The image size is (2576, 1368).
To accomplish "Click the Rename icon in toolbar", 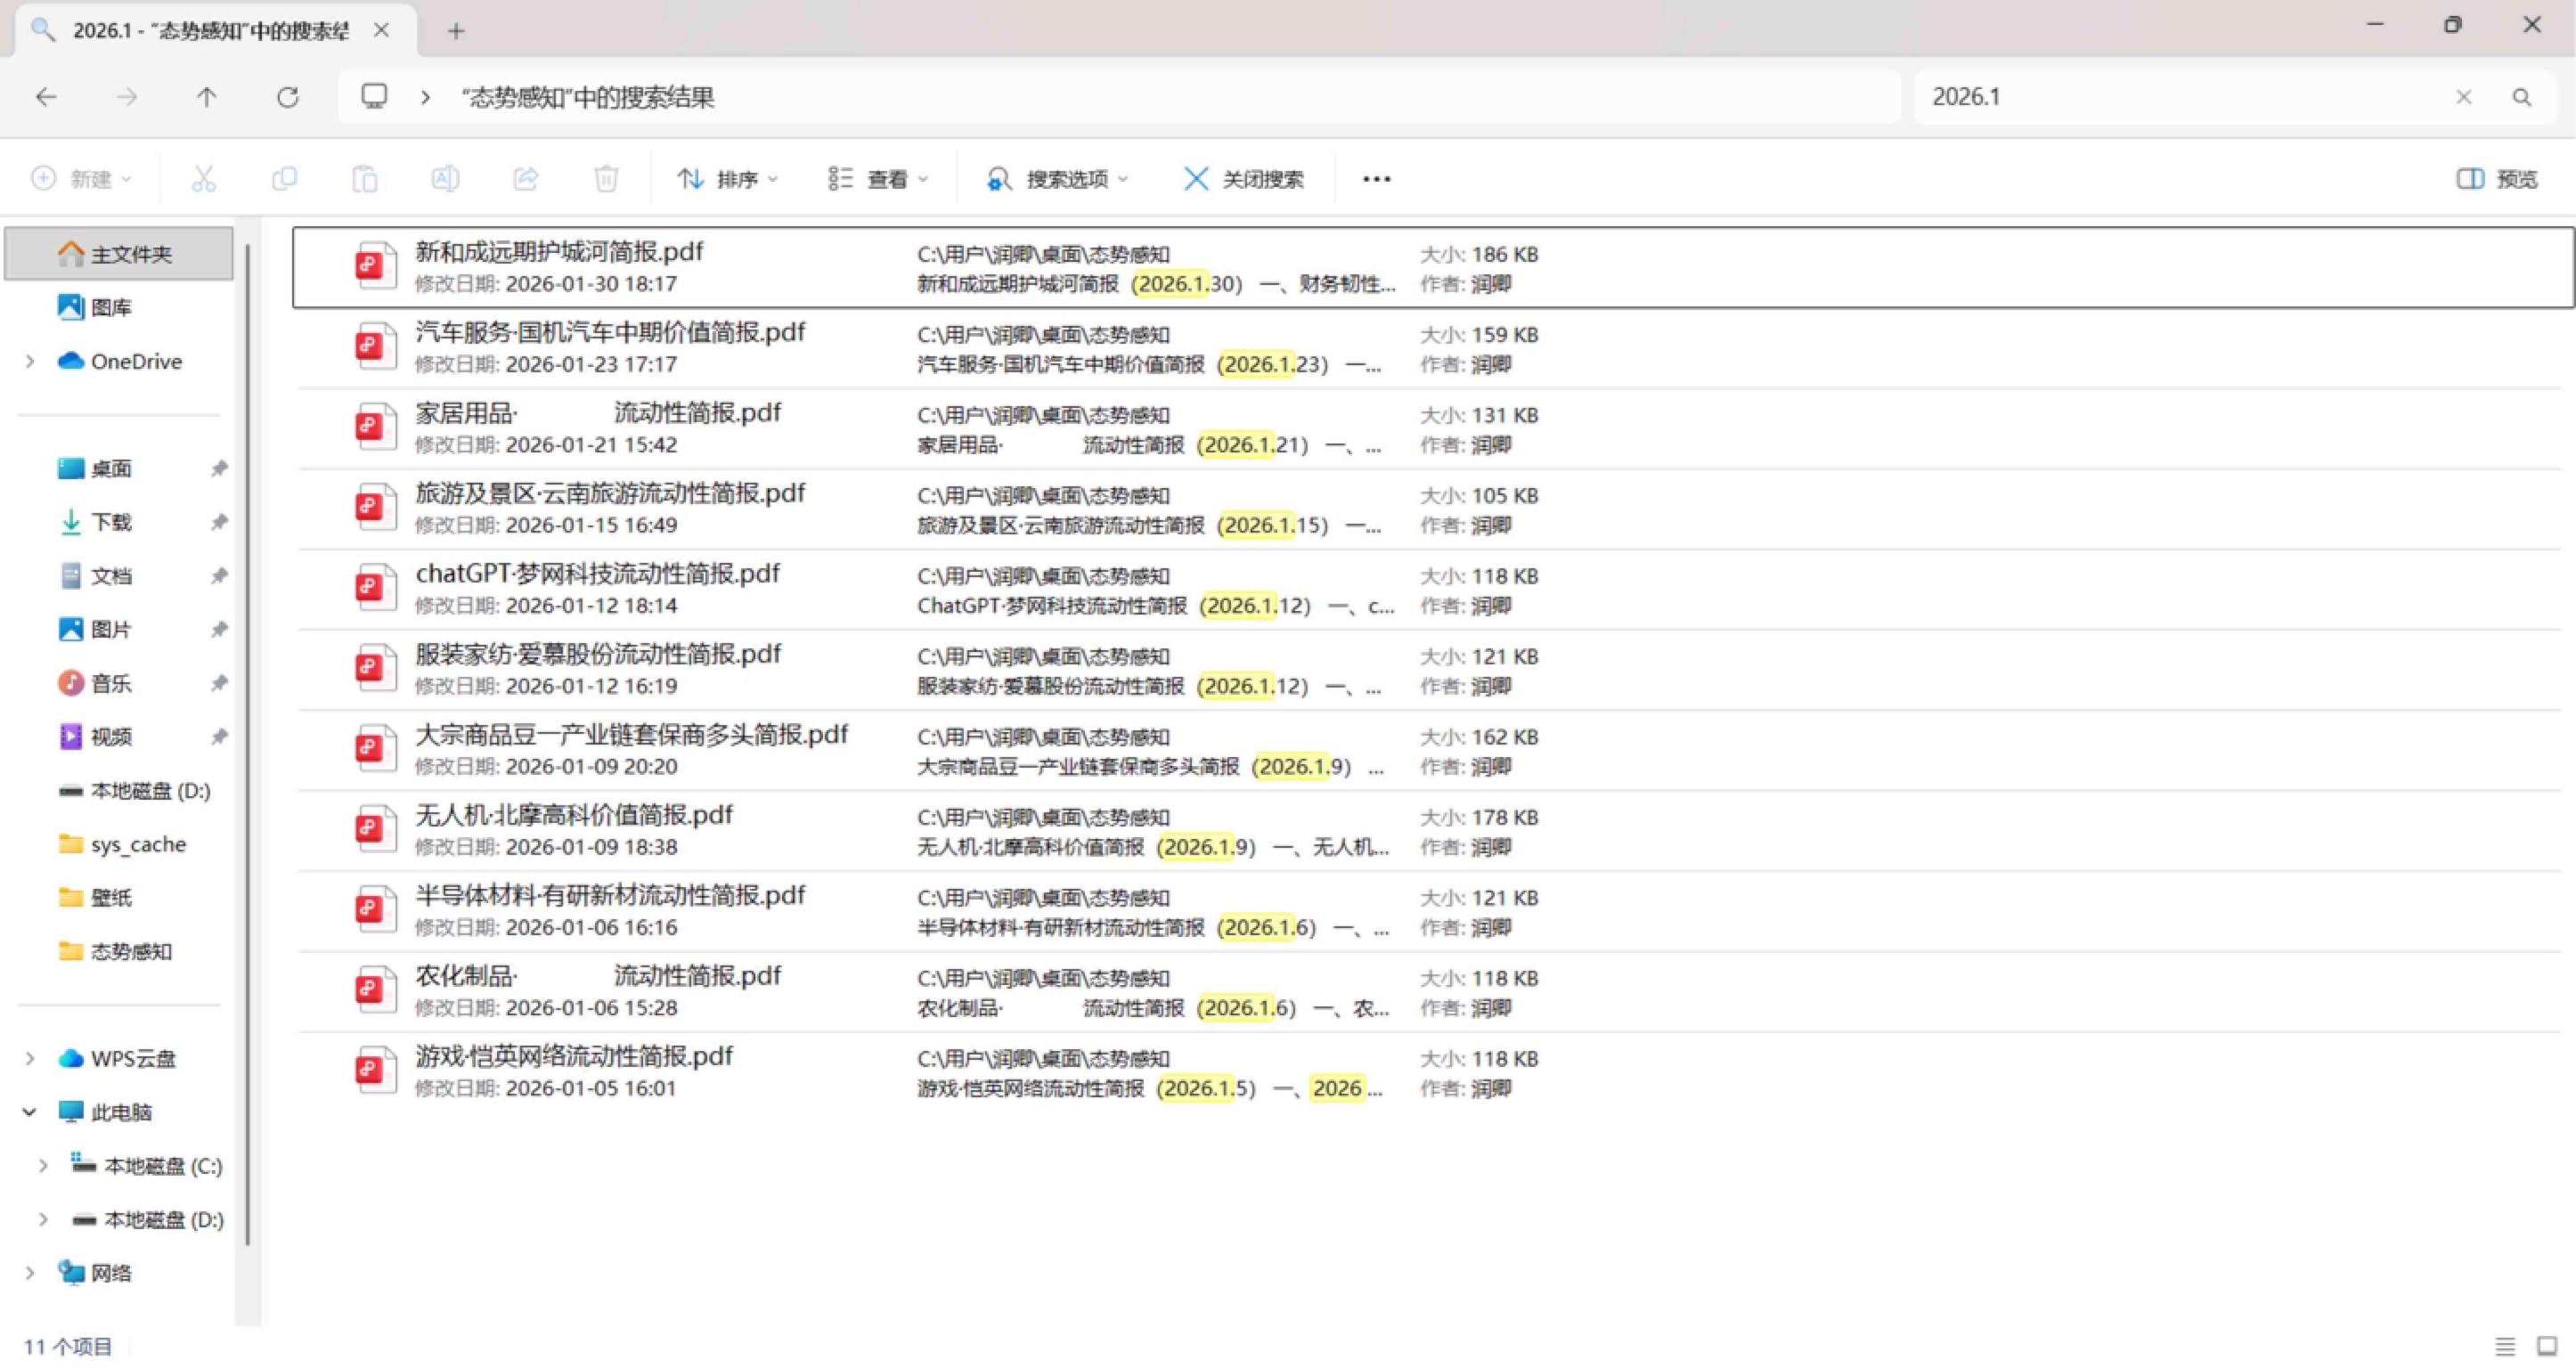I will (445, 179).
